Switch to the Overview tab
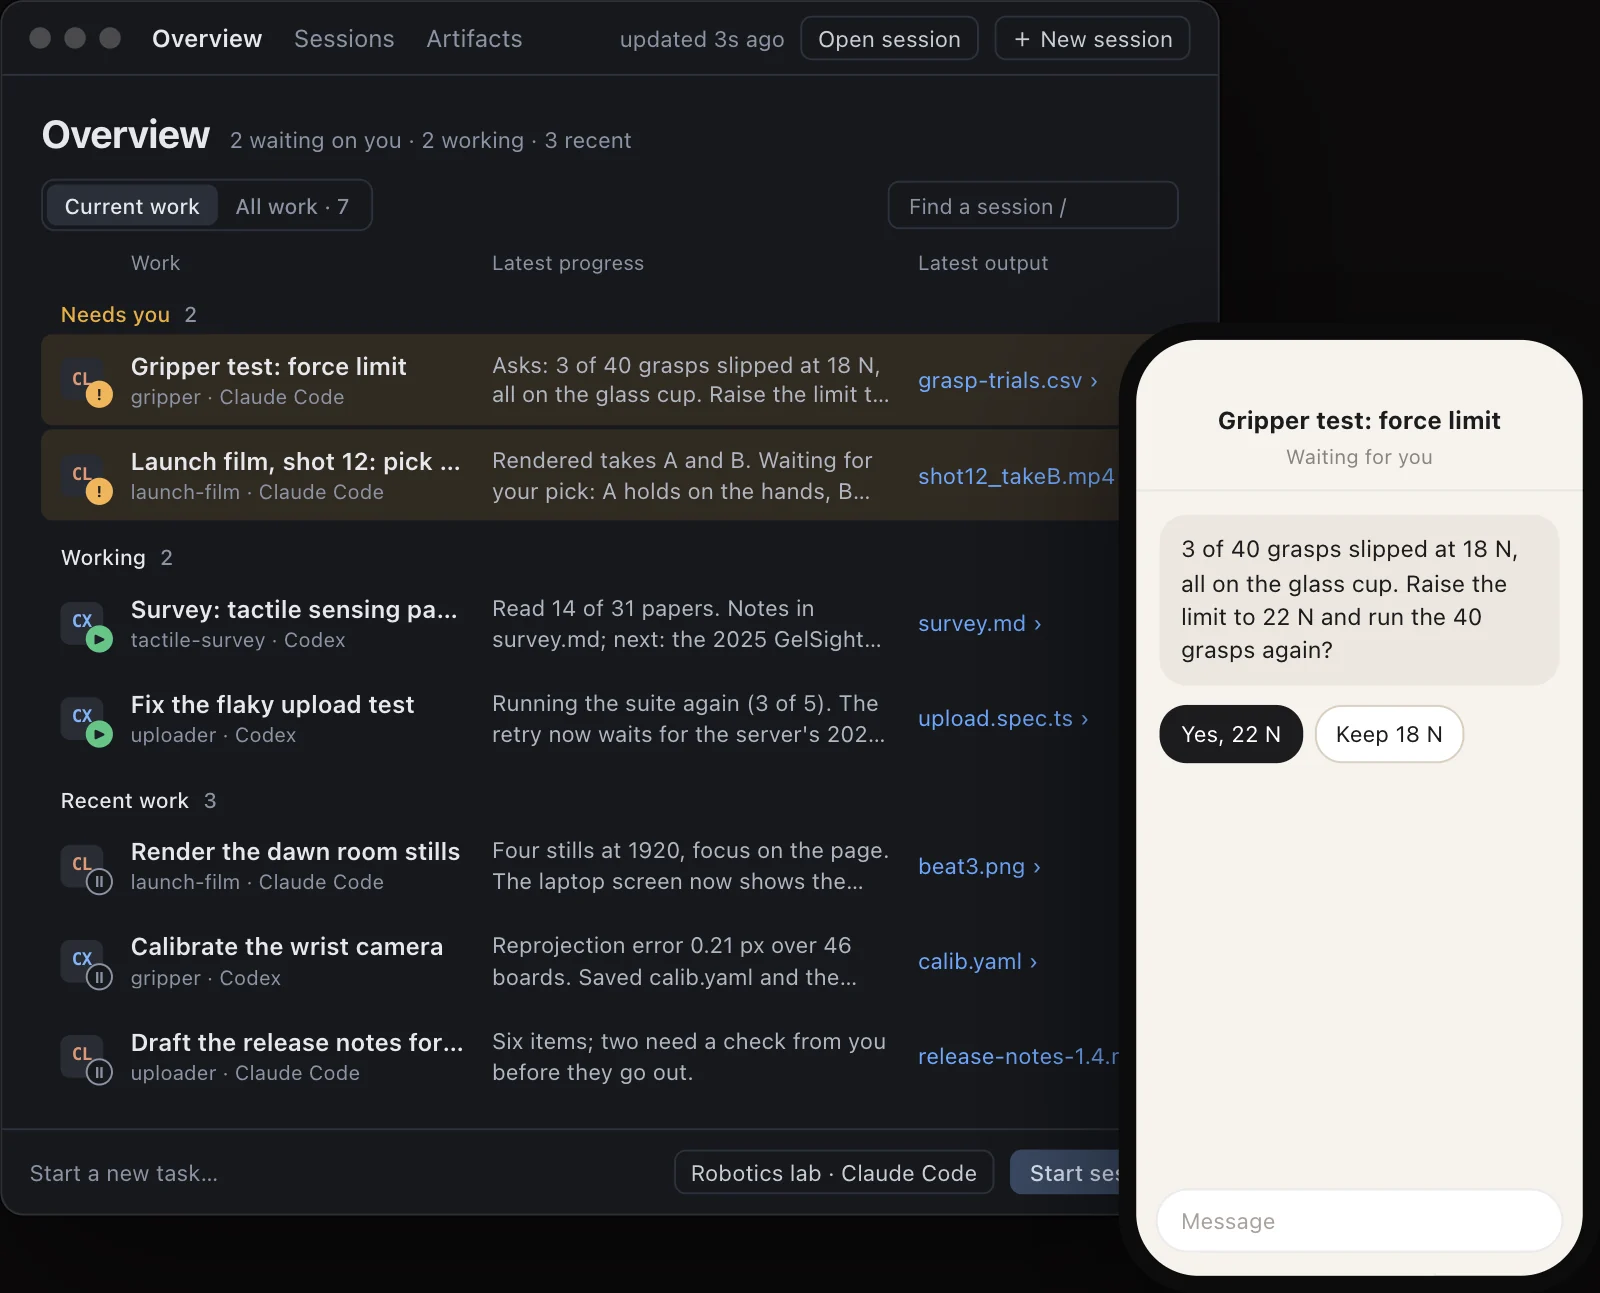The height and width of the screenshot is (1293, 1600). coord(207,39)
